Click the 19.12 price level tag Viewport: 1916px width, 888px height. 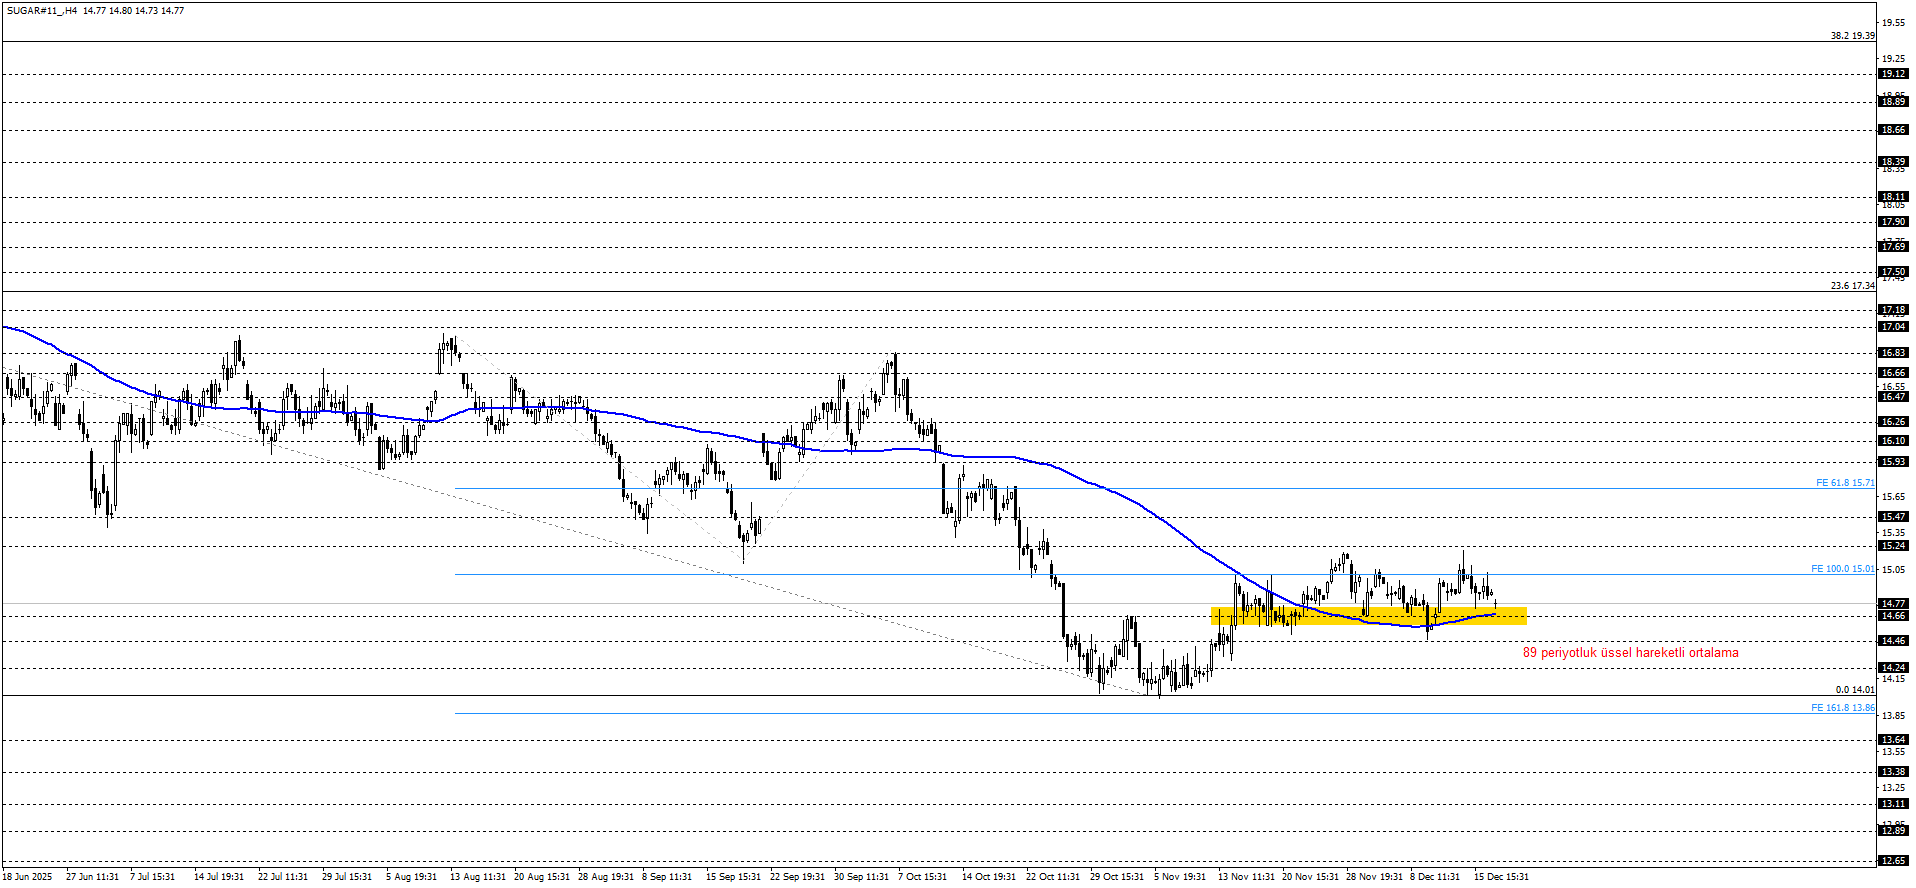1893,74
